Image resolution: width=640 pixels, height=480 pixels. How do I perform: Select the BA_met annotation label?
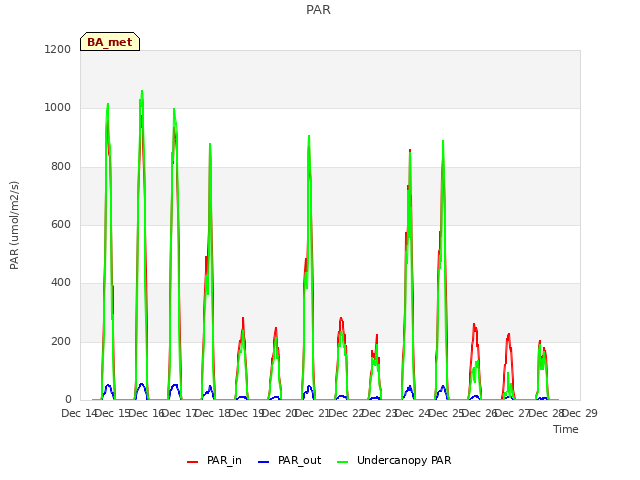110,42
